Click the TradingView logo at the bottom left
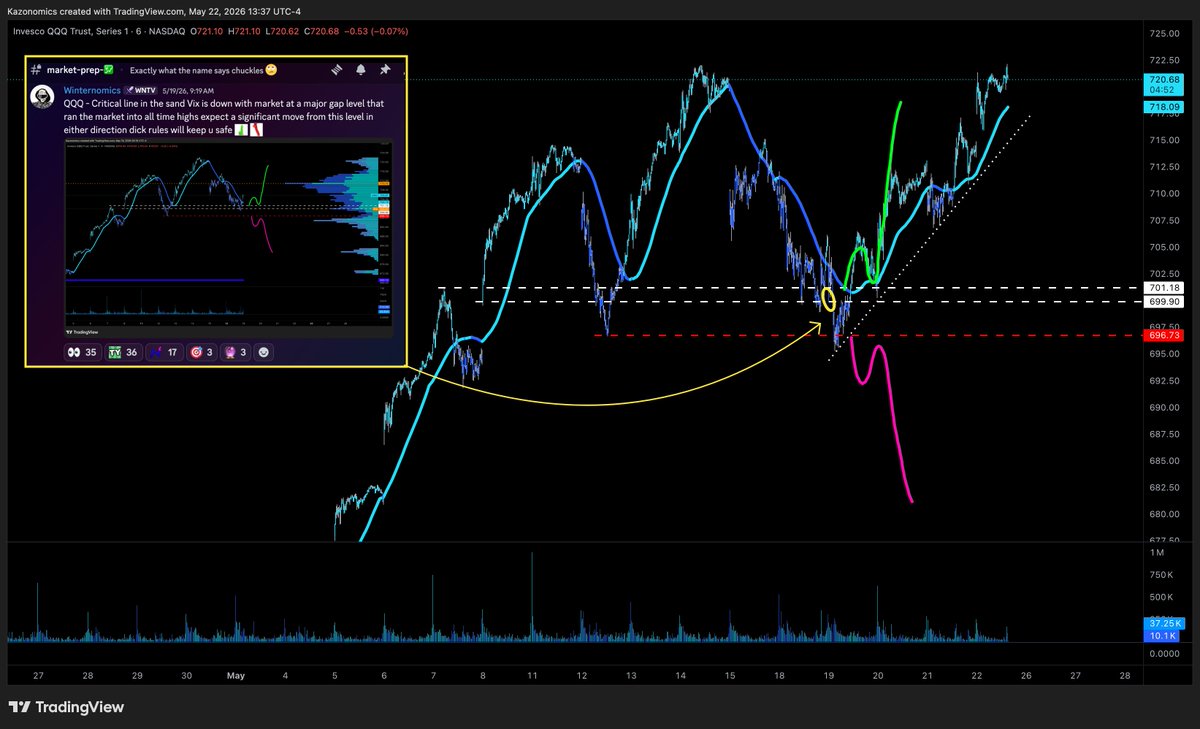Image resolution: width=1200 pixels, height=729 pixels. coord(66,707)
